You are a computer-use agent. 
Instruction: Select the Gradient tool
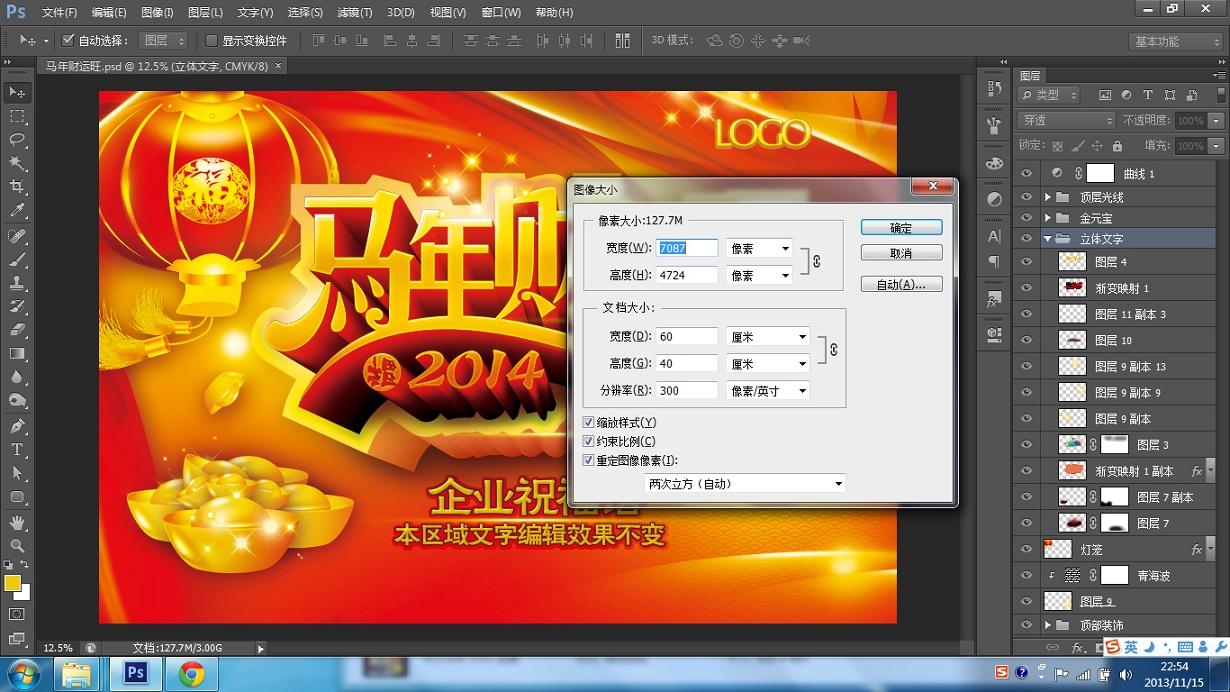point(17,354)
